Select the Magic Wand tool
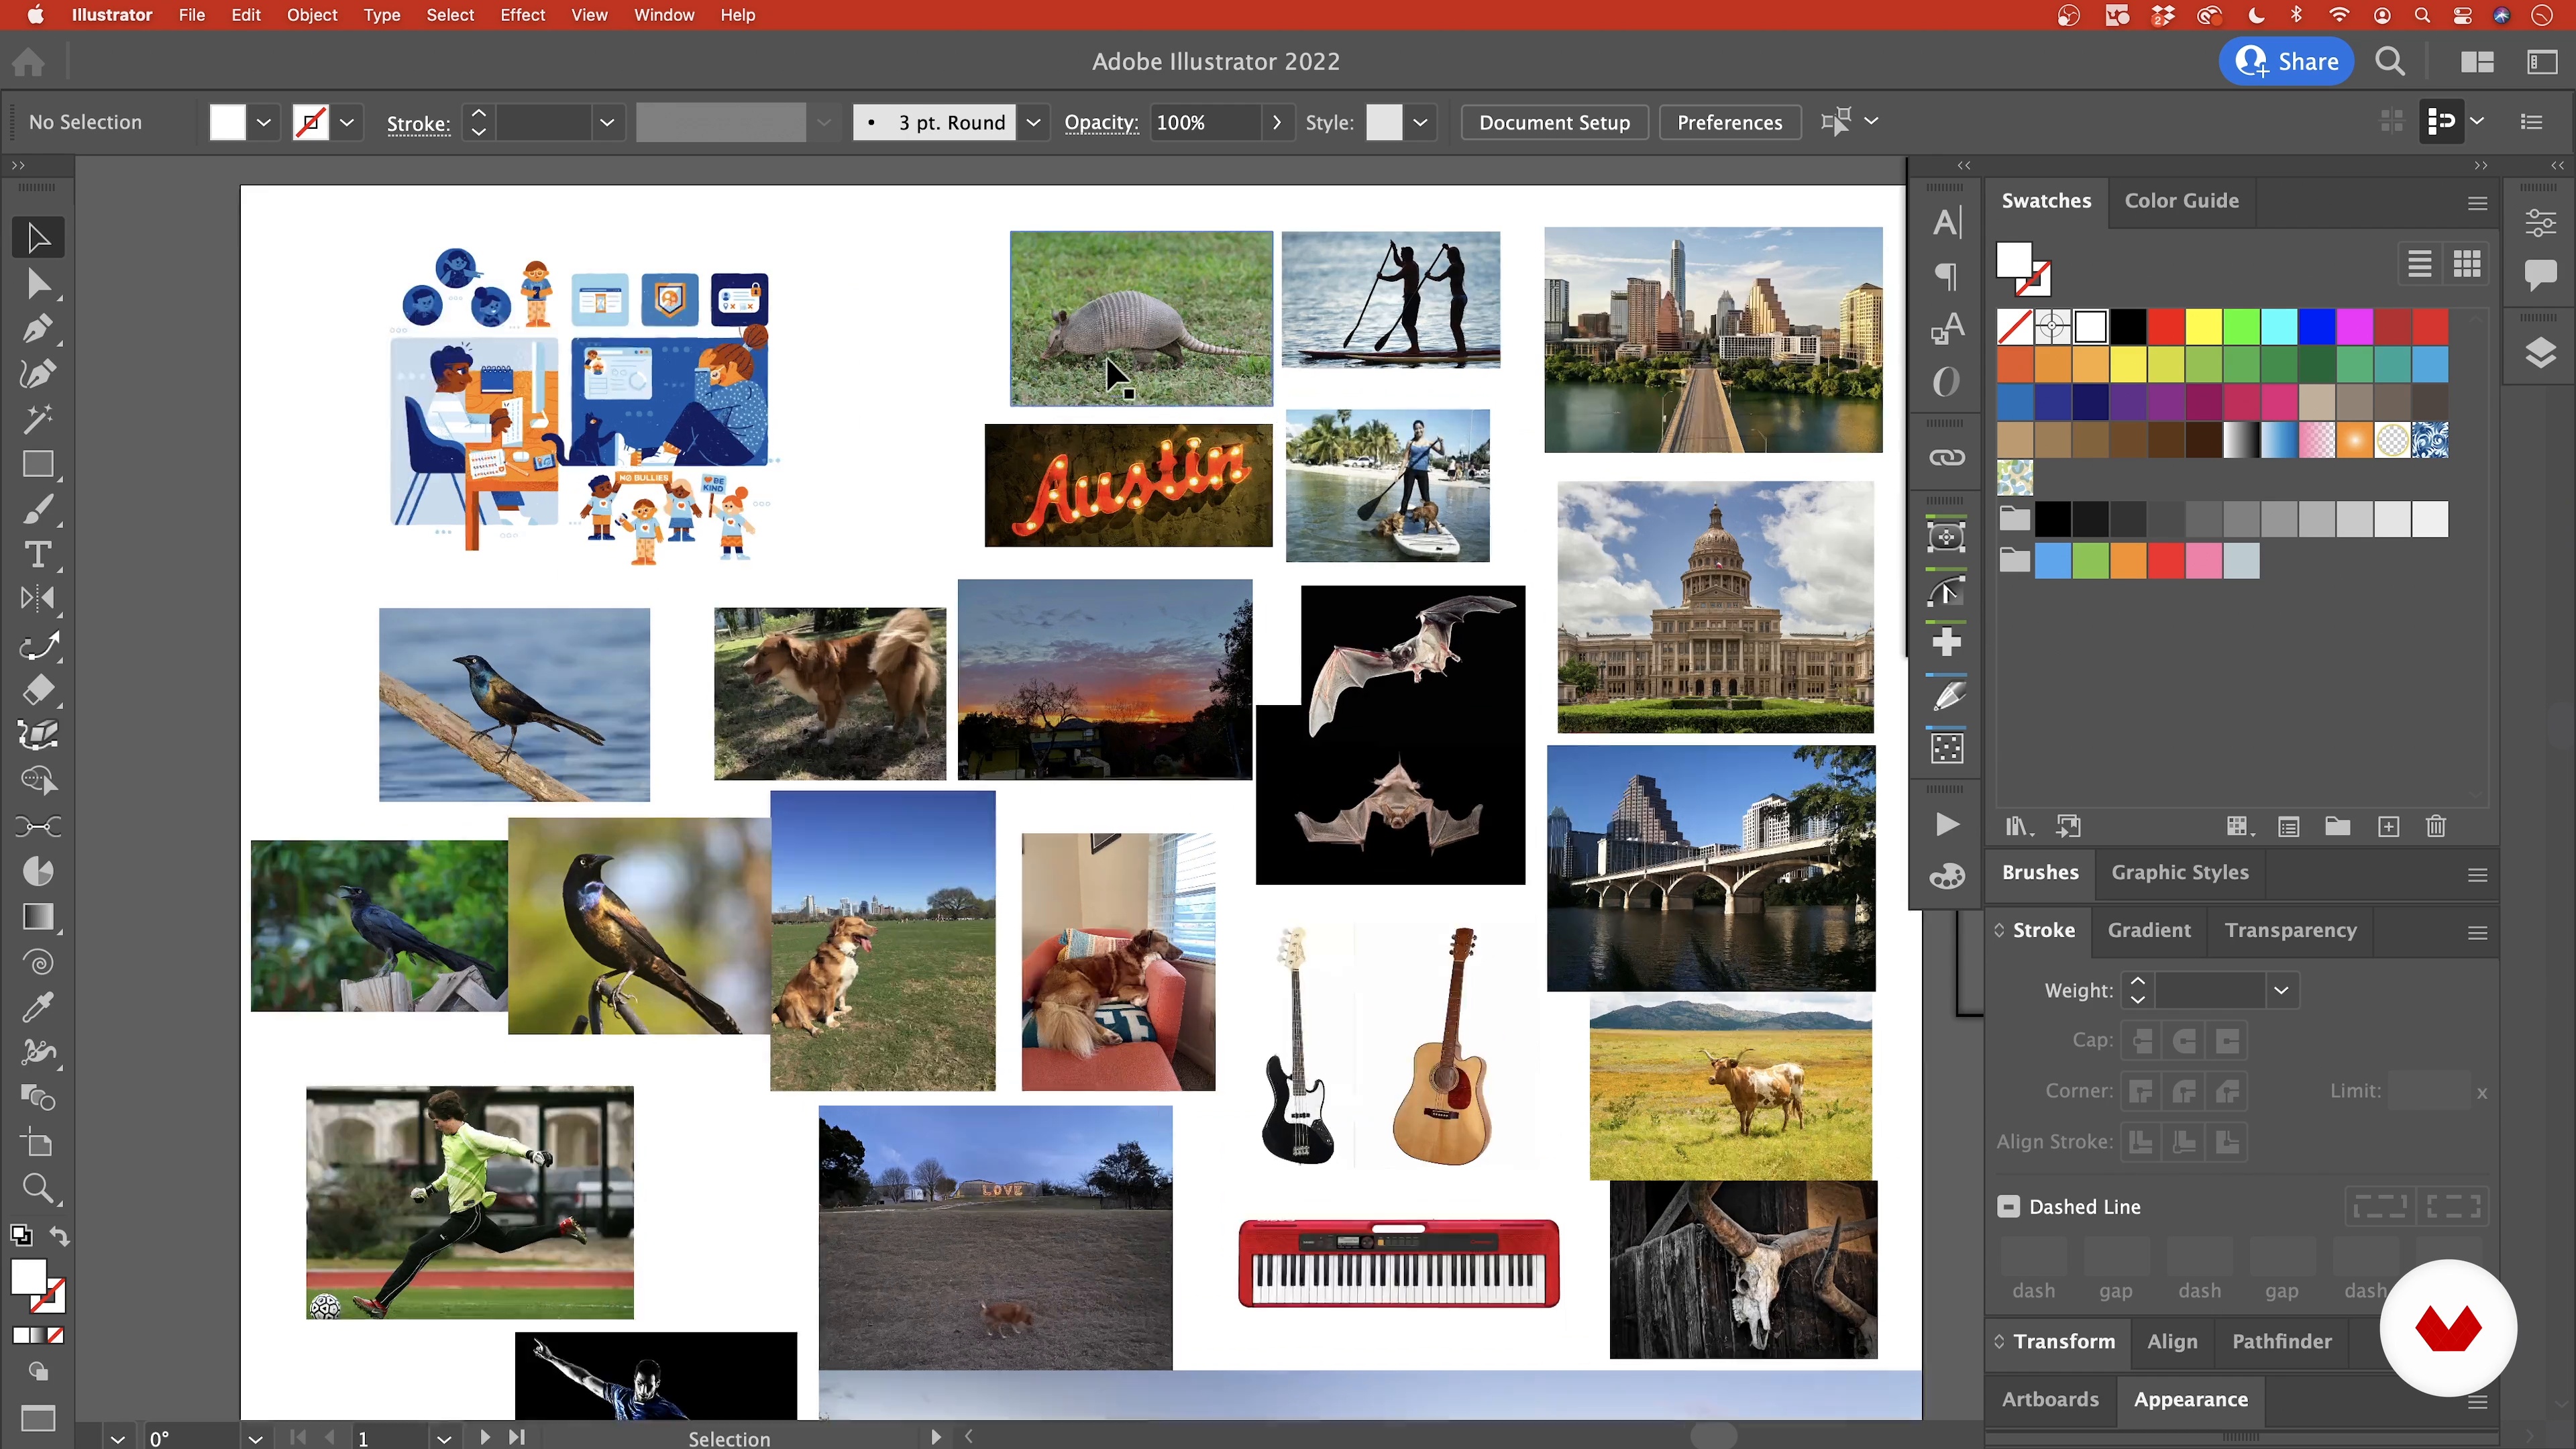This screenshot has height=1449, width=2576. click(38, 419)
